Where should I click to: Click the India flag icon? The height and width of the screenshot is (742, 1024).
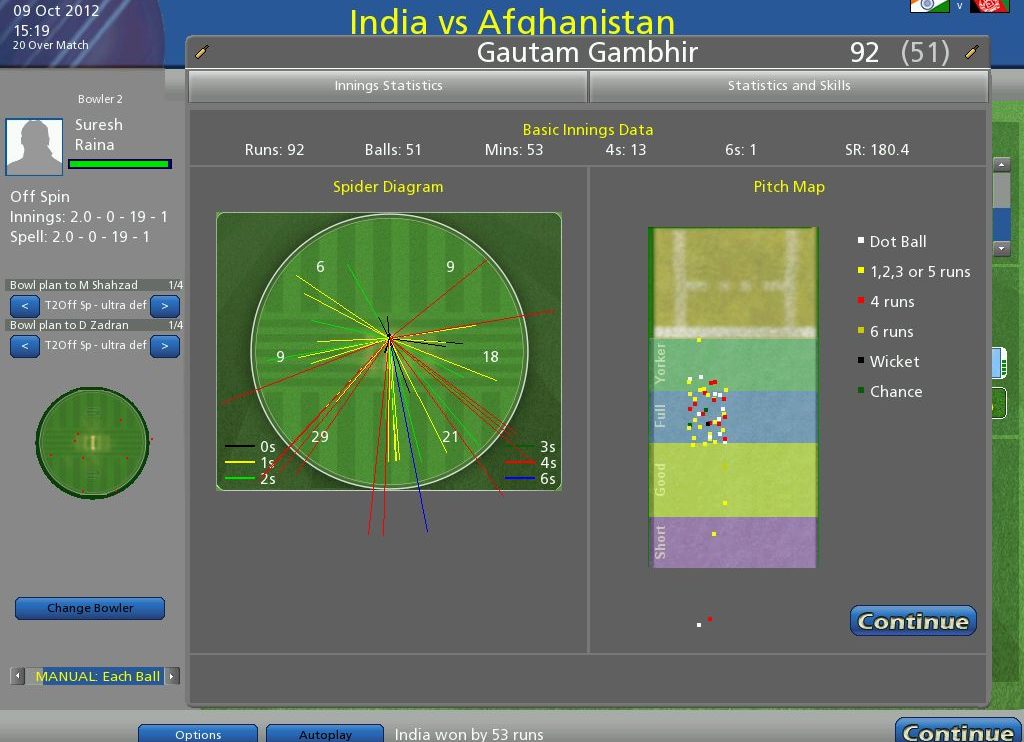click(929, 6)
